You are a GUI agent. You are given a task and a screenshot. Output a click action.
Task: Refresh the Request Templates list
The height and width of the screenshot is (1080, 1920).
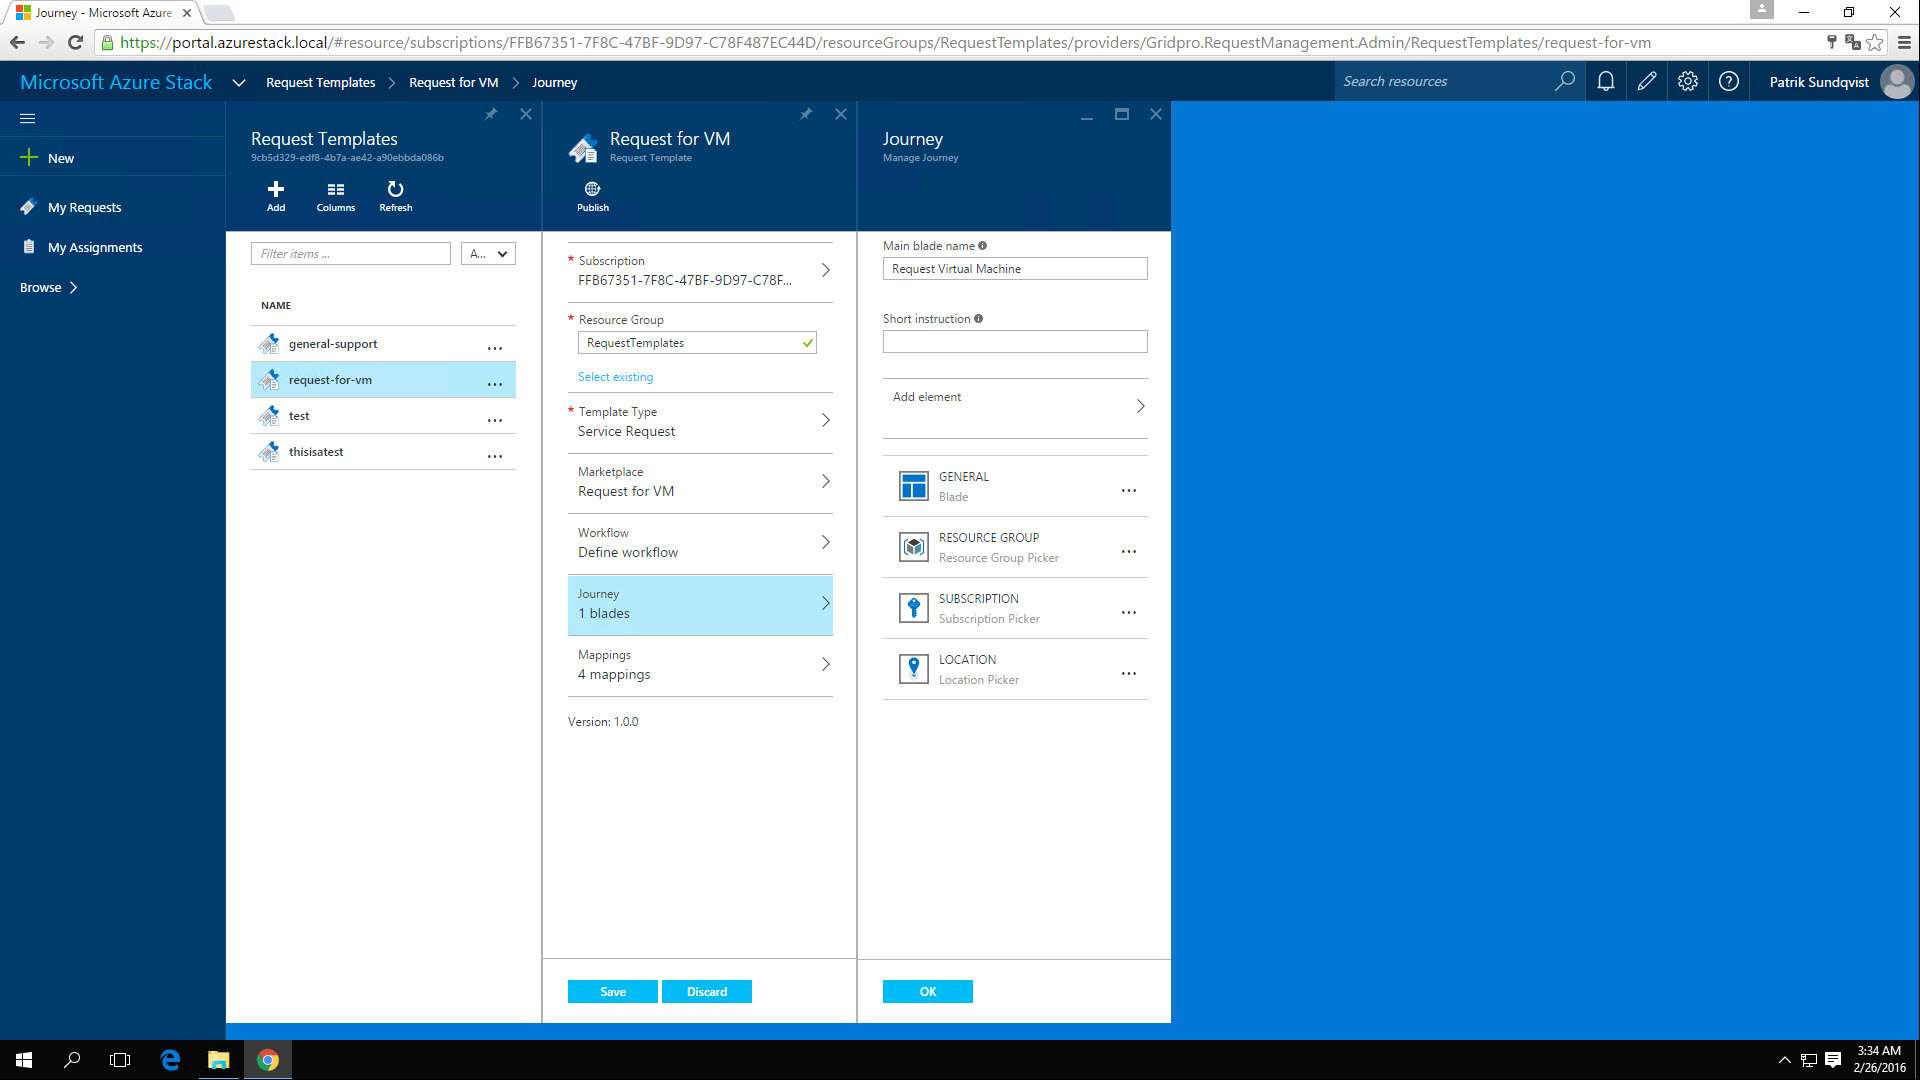[396, 196]
